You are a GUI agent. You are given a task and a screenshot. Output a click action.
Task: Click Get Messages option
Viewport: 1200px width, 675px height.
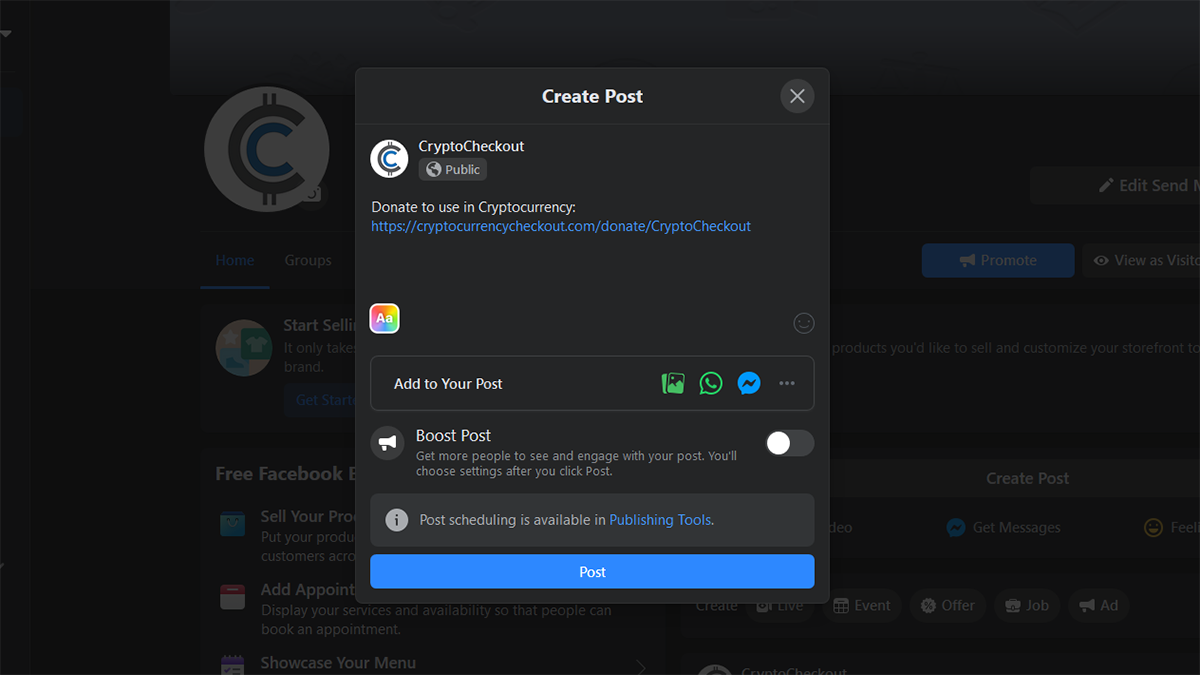[x=1004, y=527]
